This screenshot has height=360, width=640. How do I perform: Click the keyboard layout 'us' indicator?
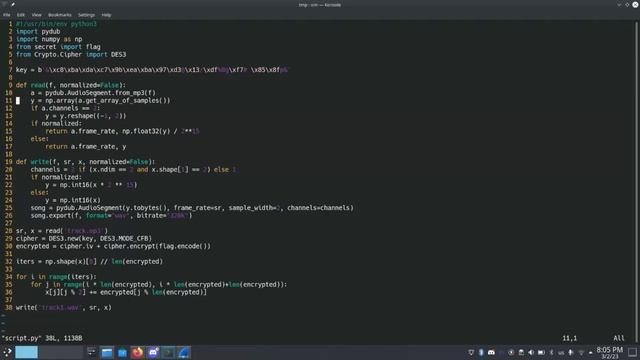click(561, 352)
